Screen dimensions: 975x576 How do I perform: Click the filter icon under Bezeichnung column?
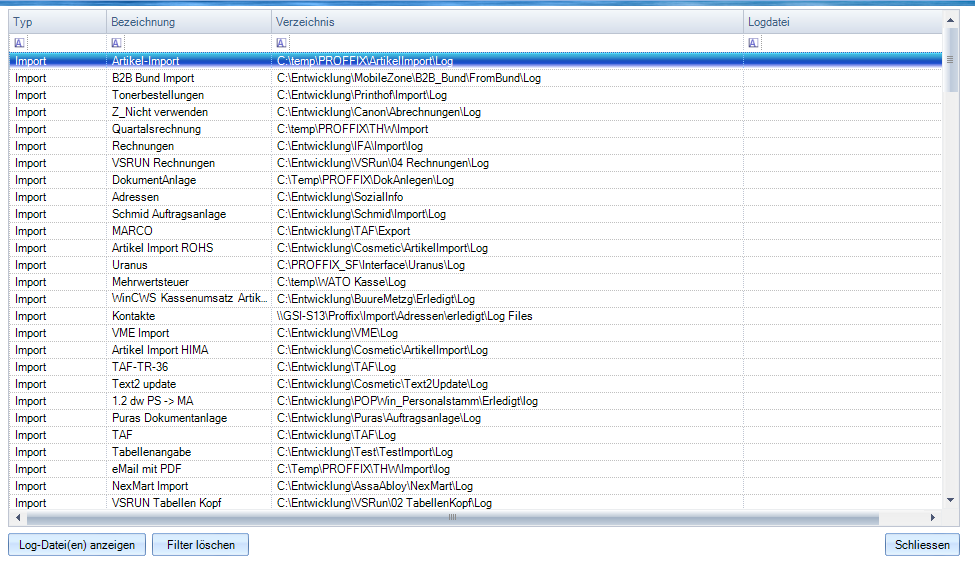click(x=116, y=43)
